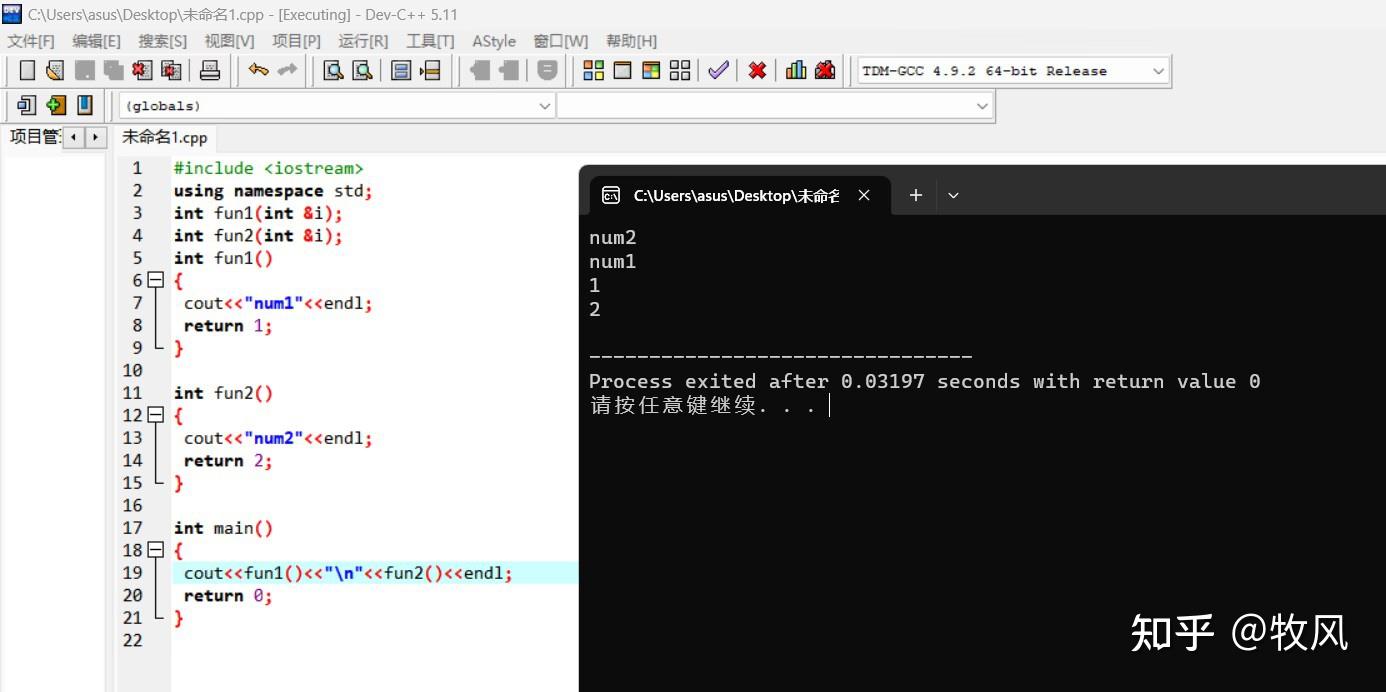The width and height of the screenshot is (1386, 692).
Task: Open the AStyle menu
Action: coord(494,41)
